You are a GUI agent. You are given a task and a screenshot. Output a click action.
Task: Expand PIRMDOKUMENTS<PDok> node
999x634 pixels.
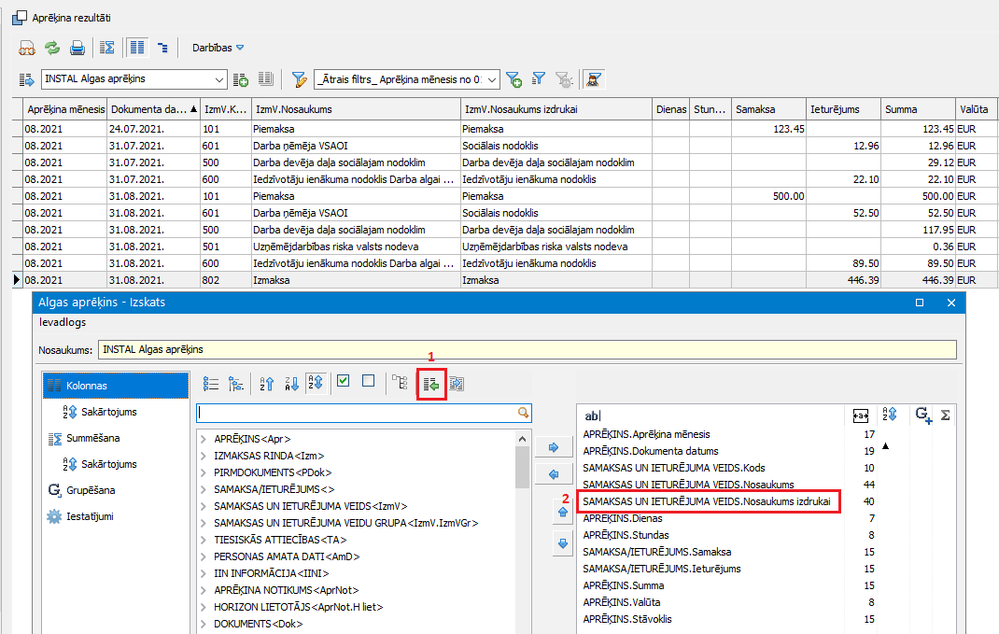[203, 473]
